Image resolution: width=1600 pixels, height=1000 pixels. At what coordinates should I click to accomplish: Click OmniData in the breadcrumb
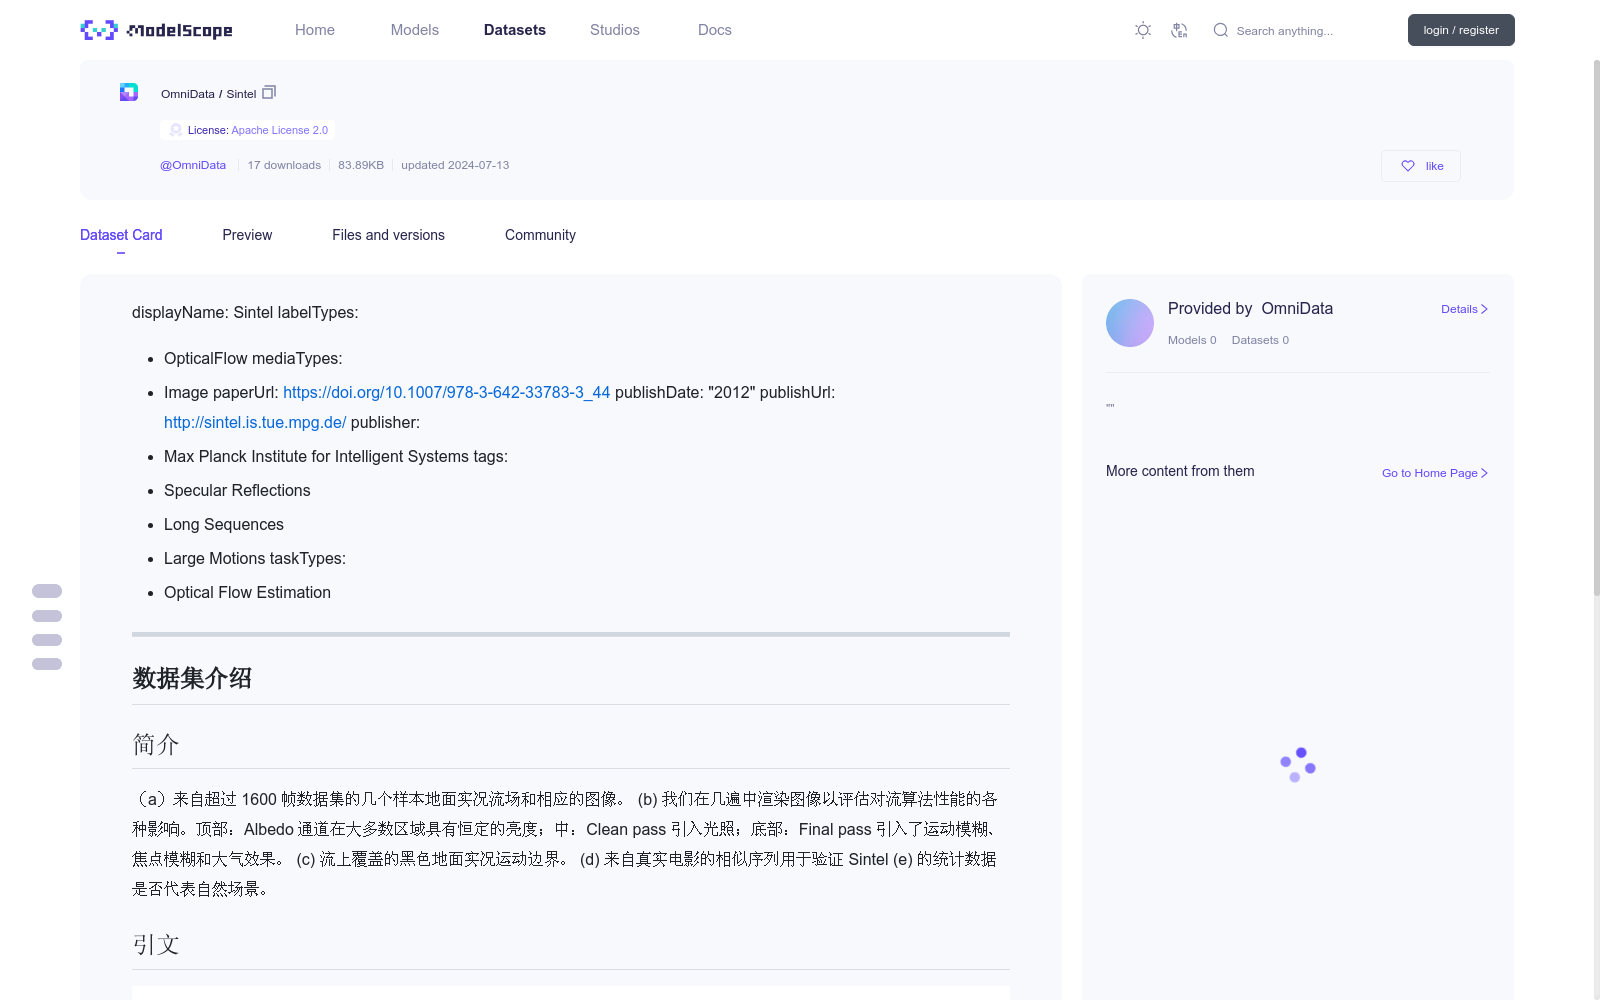point(188,94)
